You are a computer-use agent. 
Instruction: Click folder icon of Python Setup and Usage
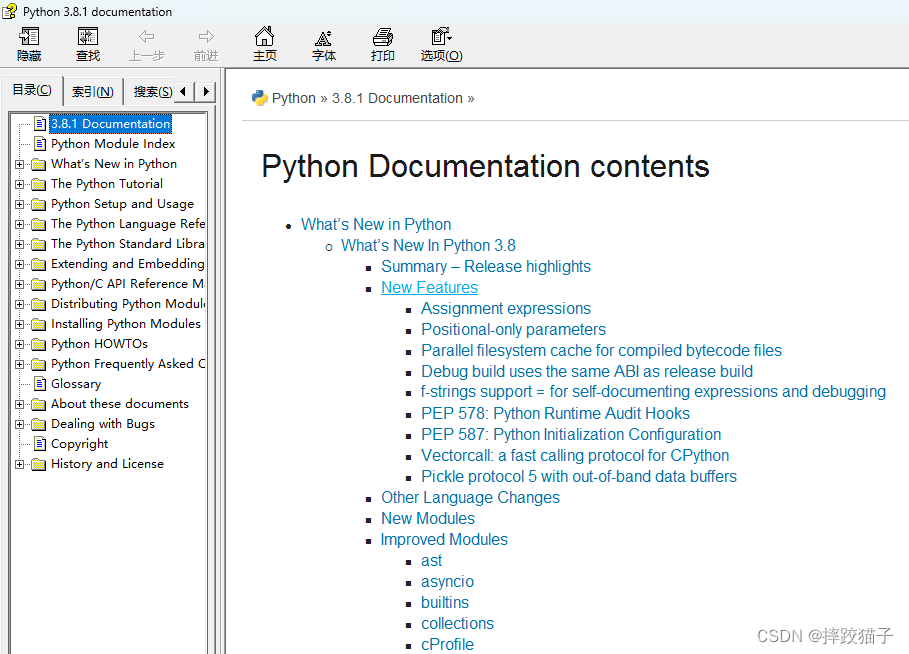38,204
